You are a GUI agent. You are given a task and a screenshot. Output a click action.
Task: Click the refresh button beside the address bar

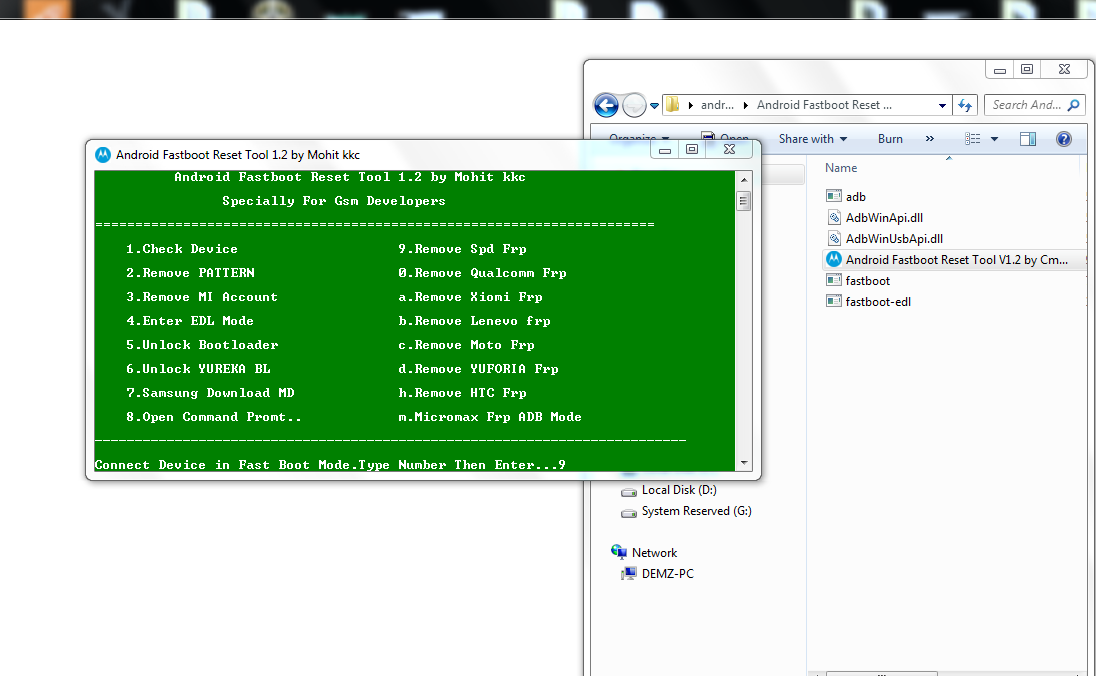pos(965,106)
